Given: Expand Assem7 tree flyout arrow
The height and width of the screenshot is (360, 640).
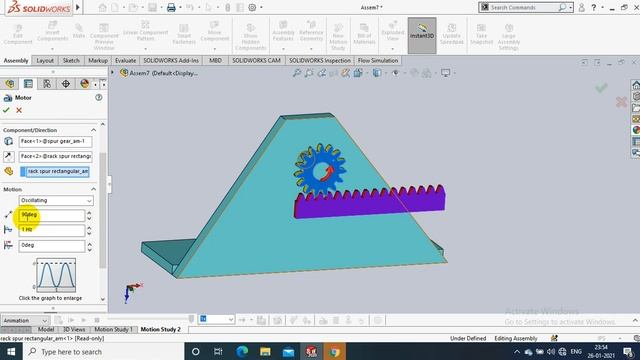Looking at the screenshot, I should tap(113, 73).
